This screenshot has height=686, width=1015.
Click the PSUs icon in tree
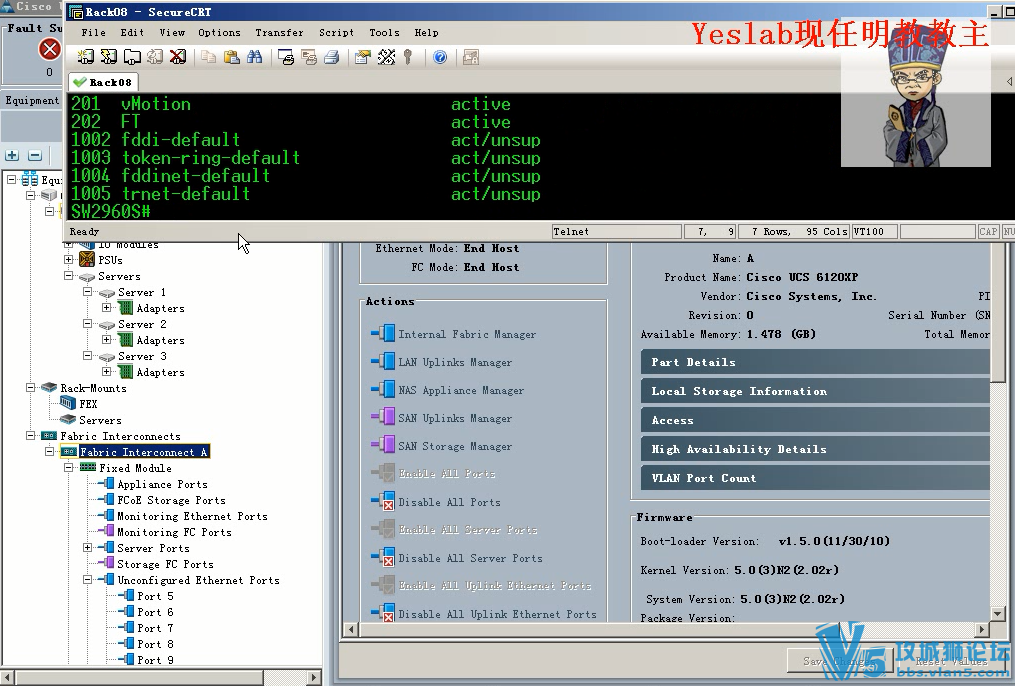point(87,260)
